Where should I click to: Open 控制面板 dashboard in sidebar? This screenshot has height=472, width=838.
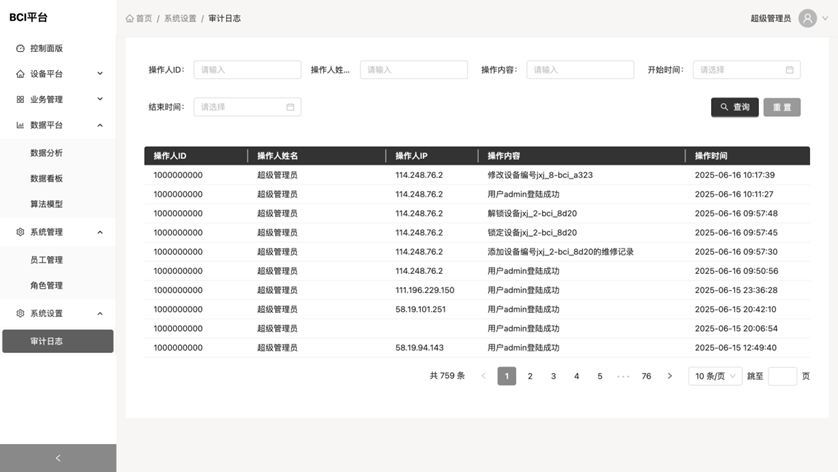(47, 48)
